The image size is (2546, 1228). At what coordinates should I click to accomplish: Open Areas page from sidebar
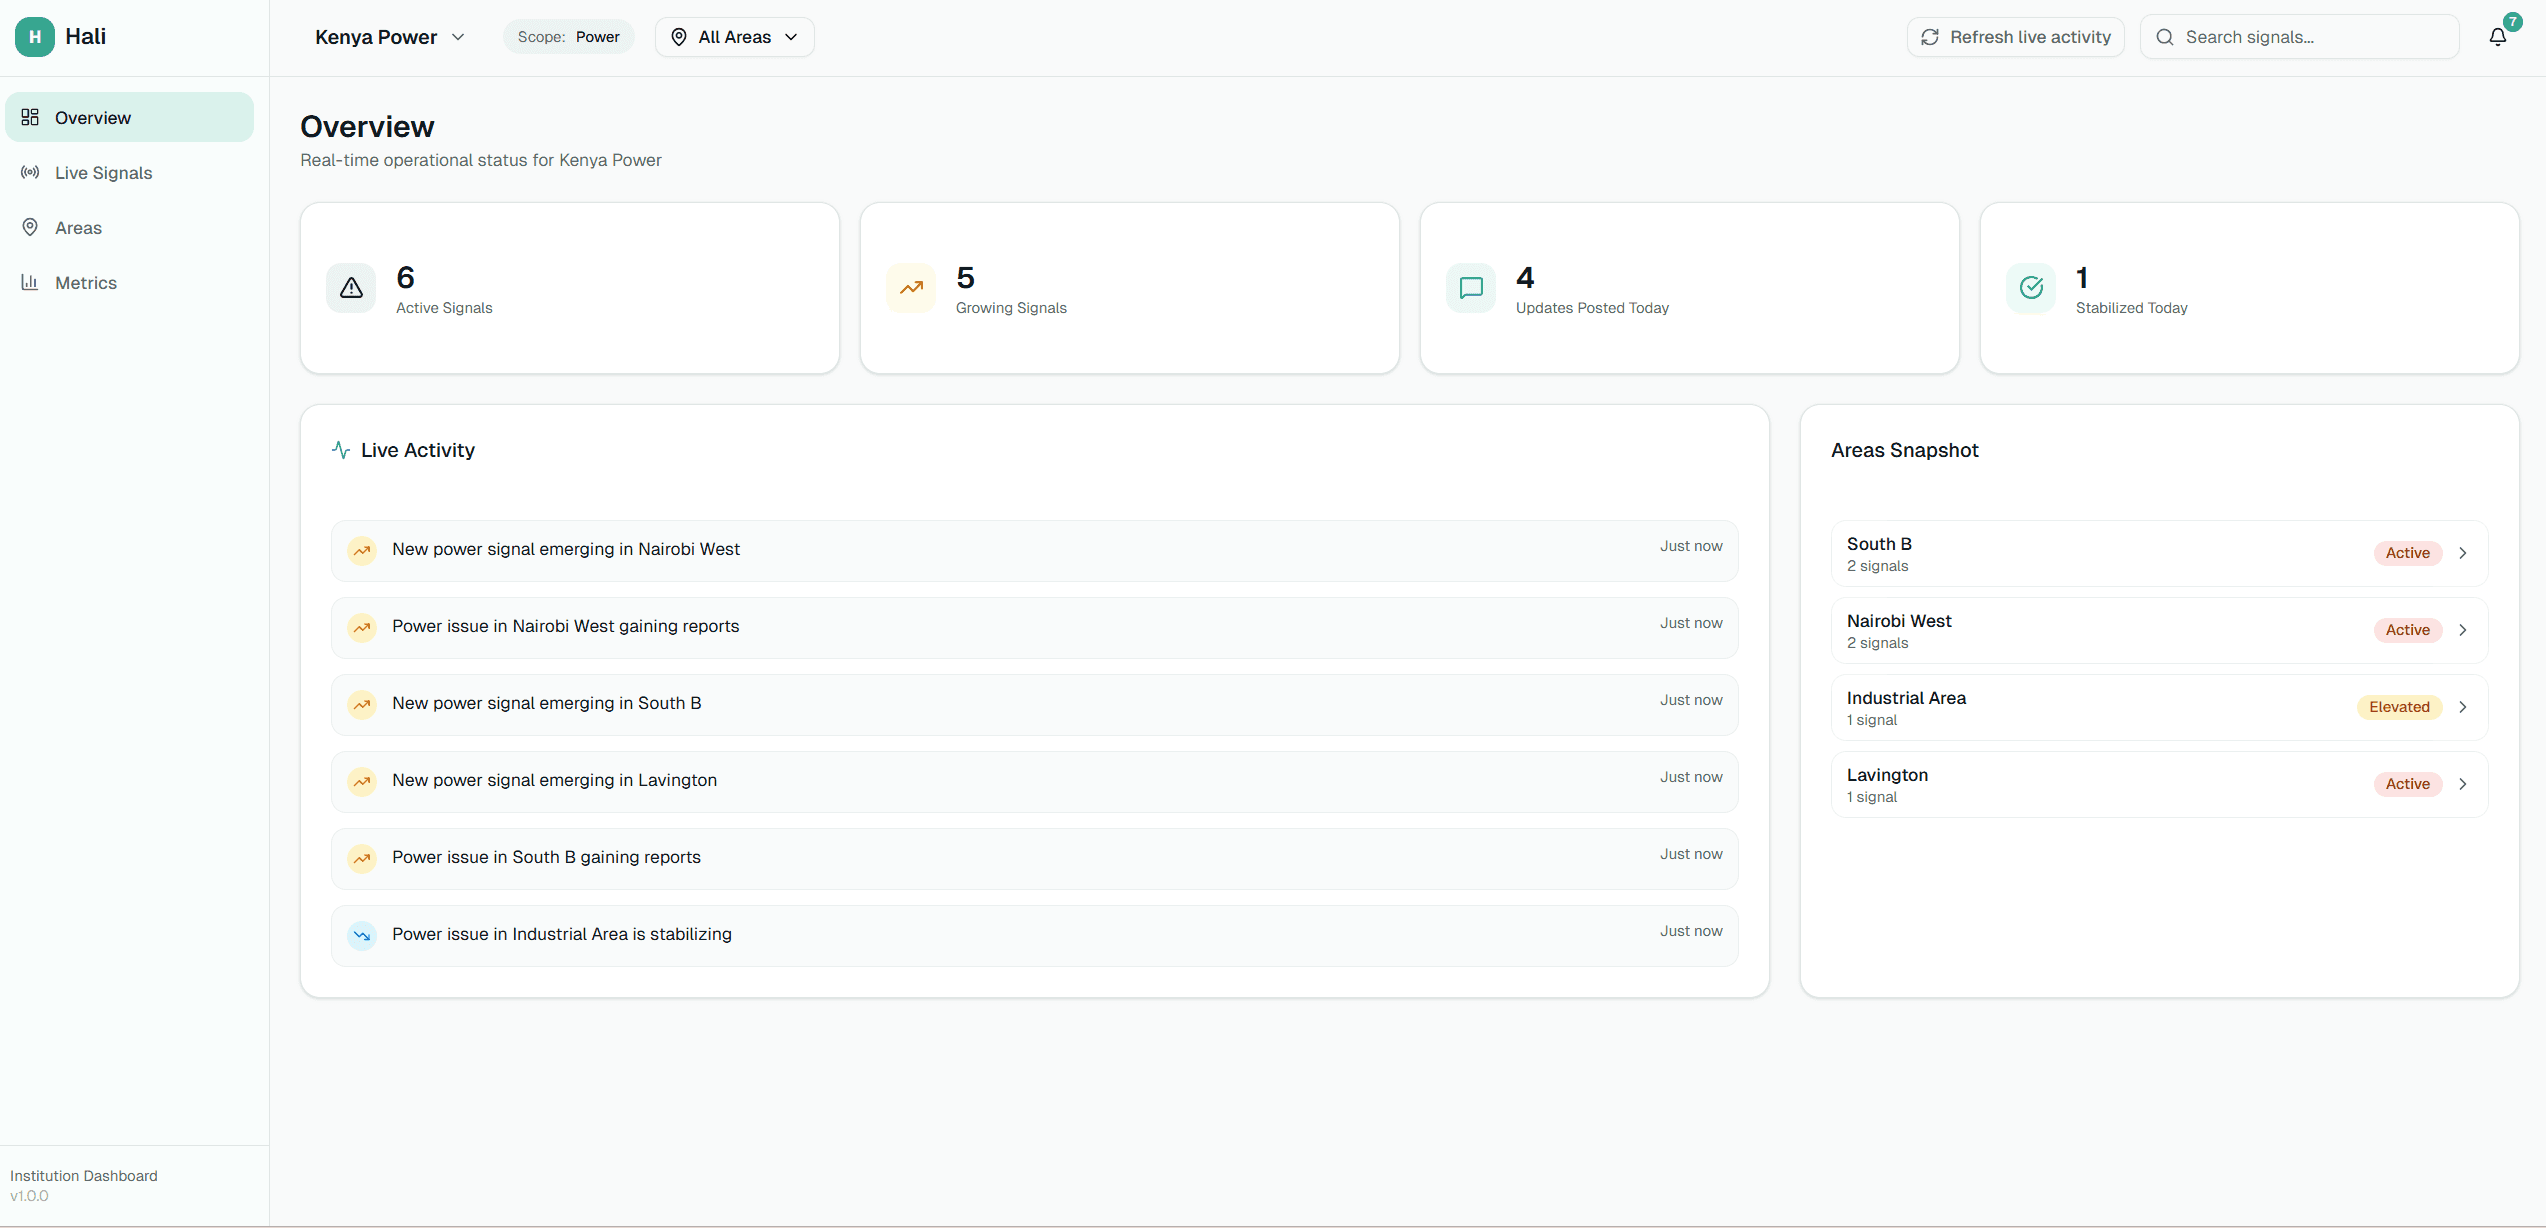(x=130, y=227)
